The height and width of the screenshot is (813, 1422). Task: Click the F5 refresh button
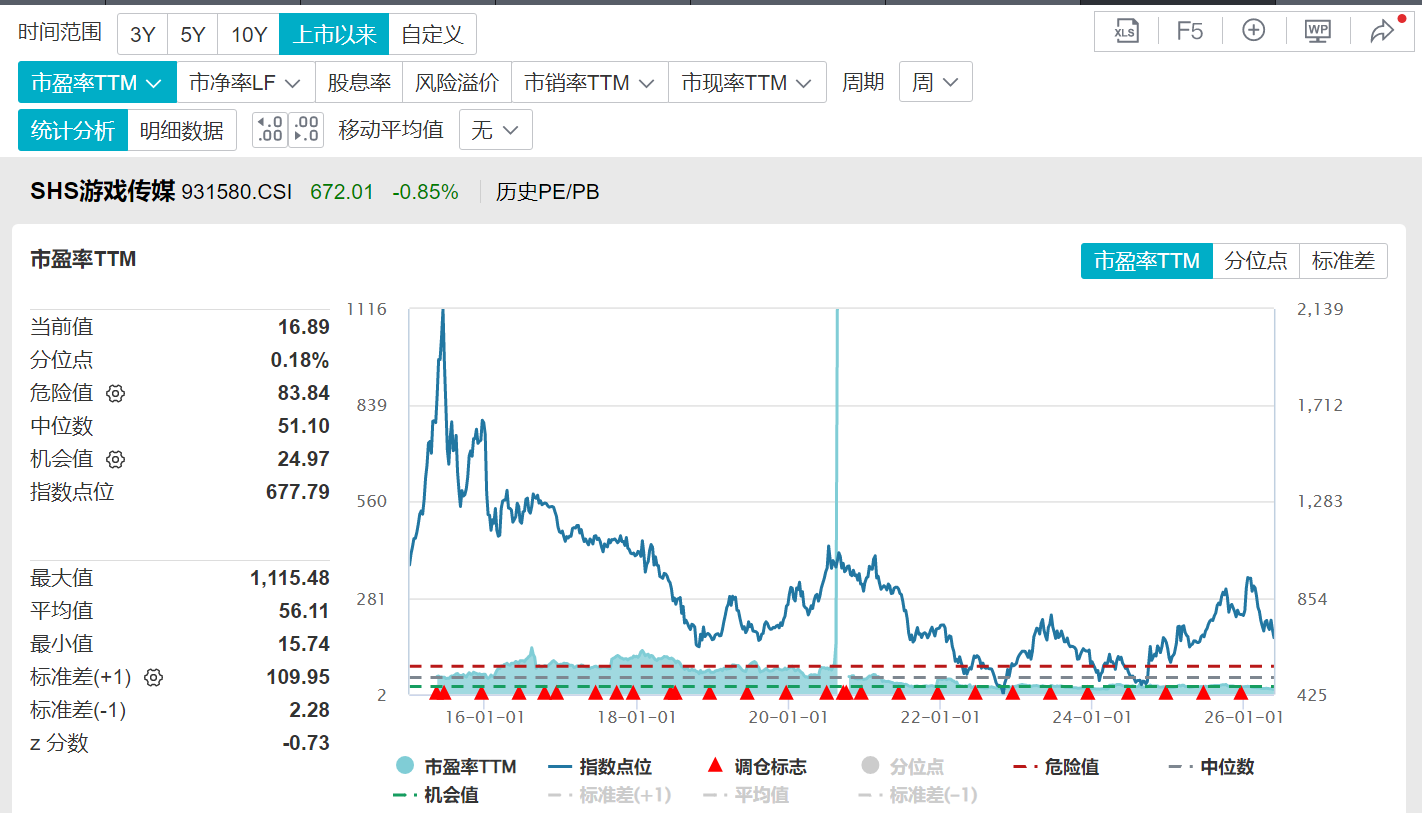coord(1190,31)
